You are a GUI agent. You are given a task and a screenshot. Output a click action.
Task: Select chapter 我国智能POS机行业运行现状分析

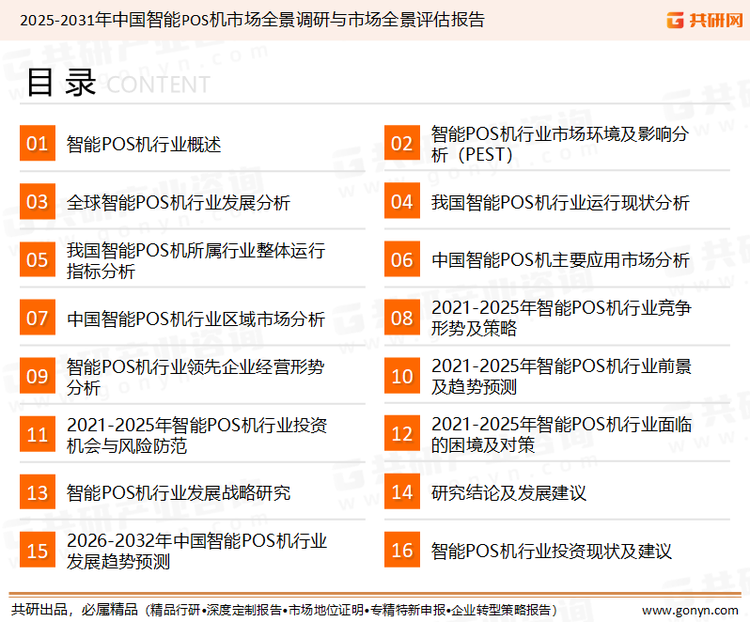pos(560,202)
